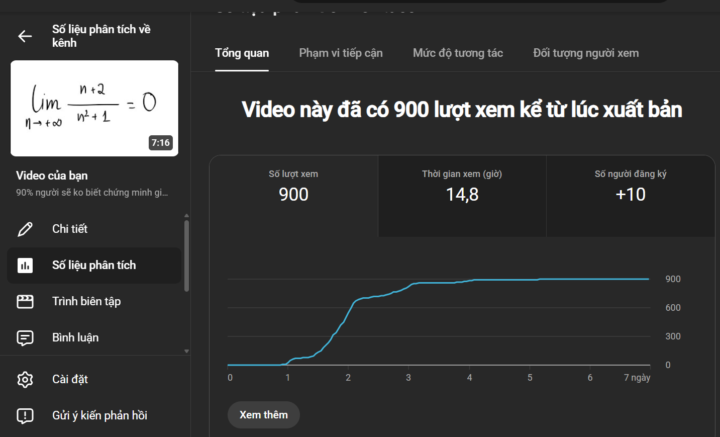Open the Mức độ tương tác tab
Viewport: 720px width, 437px height.
point(458,53)
